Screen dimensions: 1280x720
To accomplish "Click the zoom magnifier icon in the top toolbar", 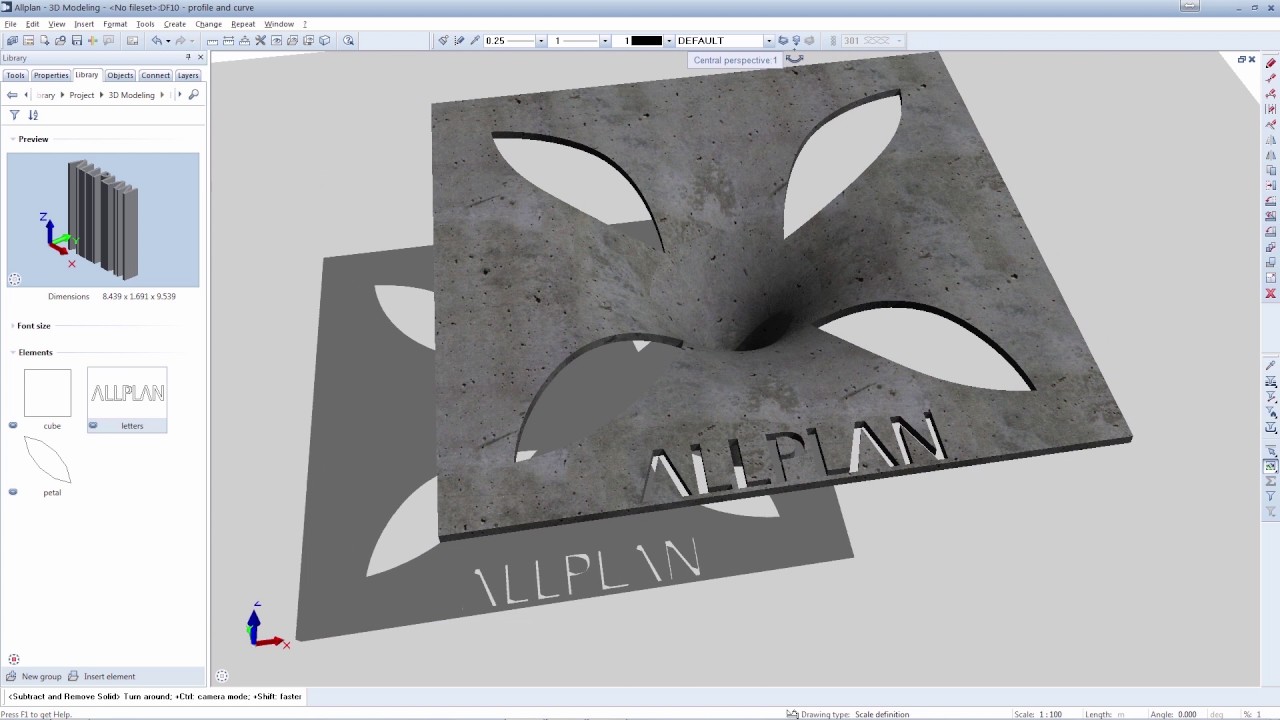I will pos(348,41).
